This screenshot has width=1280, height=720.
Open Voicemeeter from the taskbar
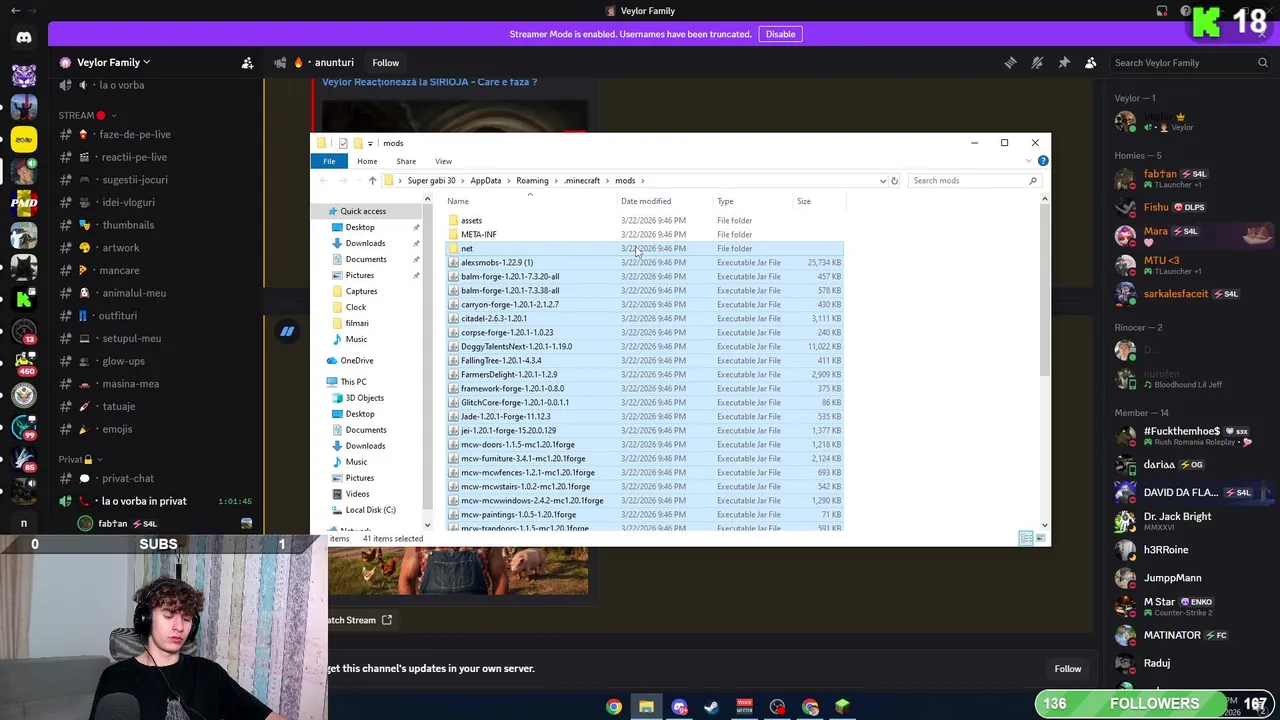(x=744, y=707)
